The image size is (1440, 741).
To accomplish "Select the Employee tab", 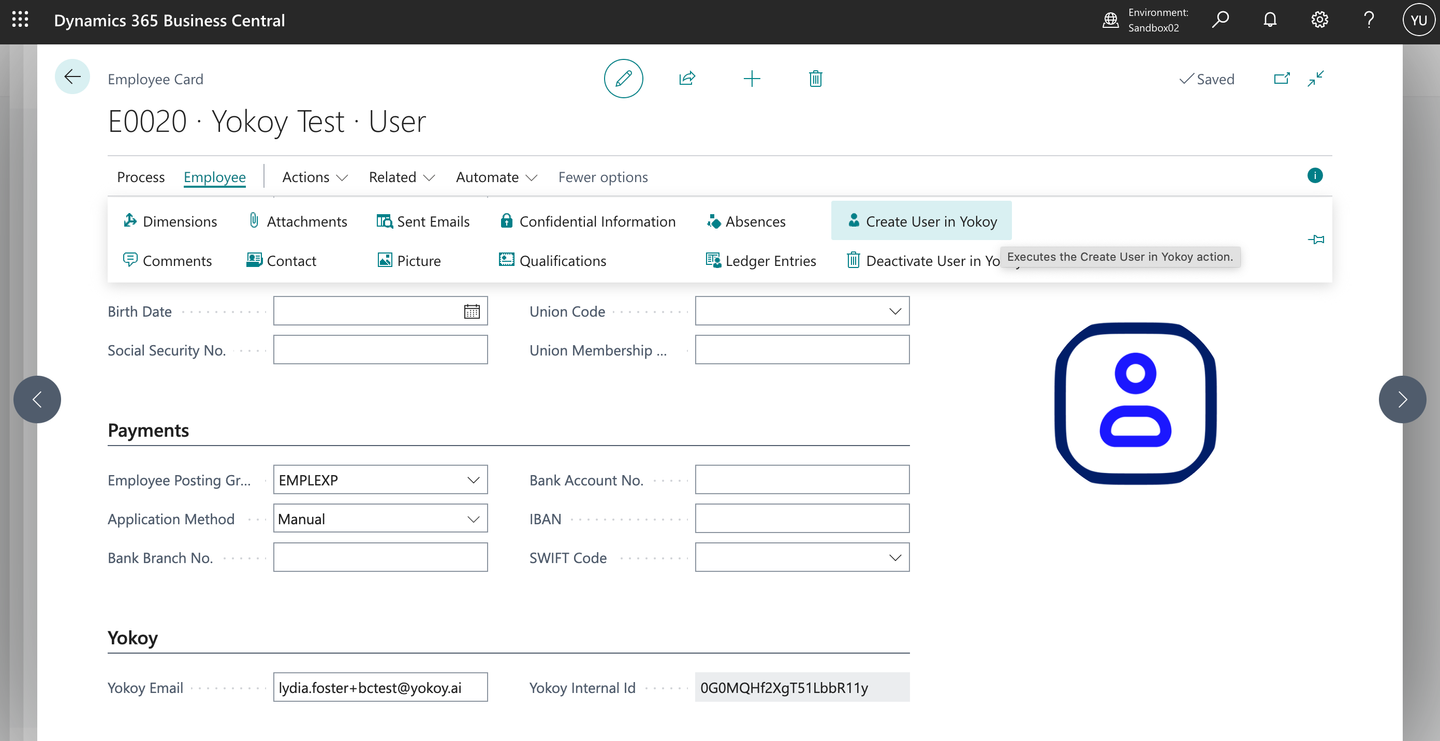I will point(215,177).
